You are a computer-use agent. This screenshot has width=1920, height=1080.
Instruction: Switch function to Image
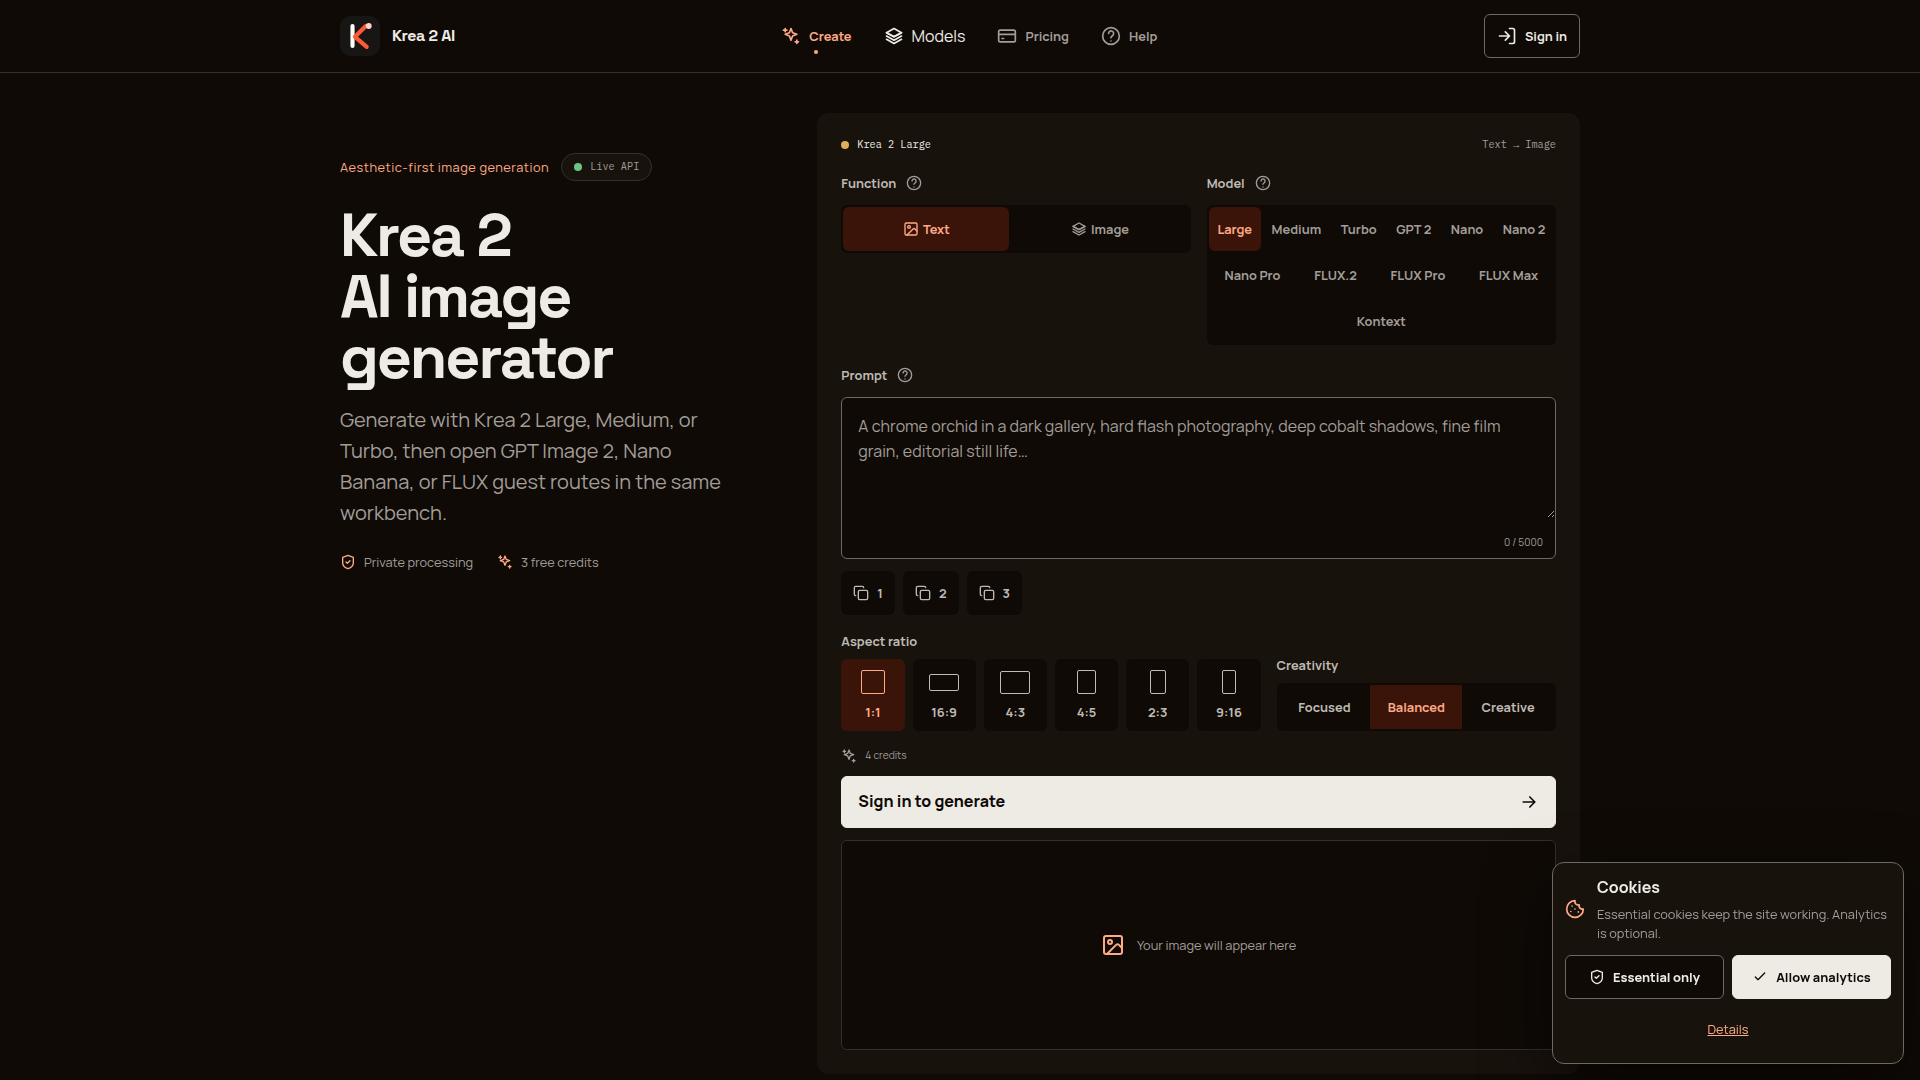tap(1100, 229)
